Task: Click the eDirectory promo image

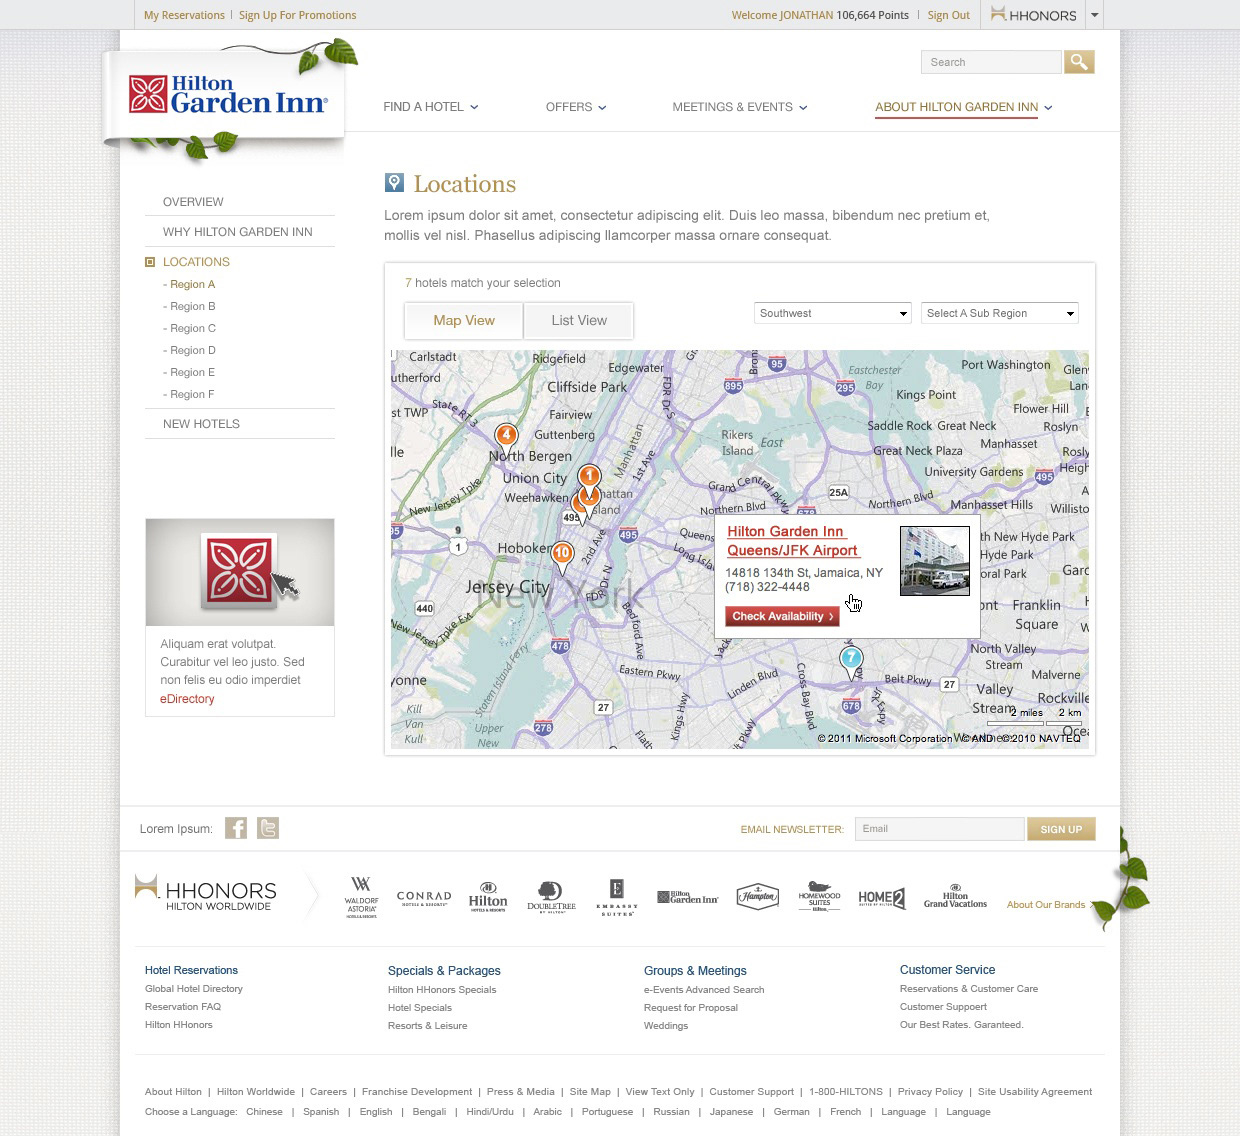Action: pyautogui.click(x=240, y=572)
